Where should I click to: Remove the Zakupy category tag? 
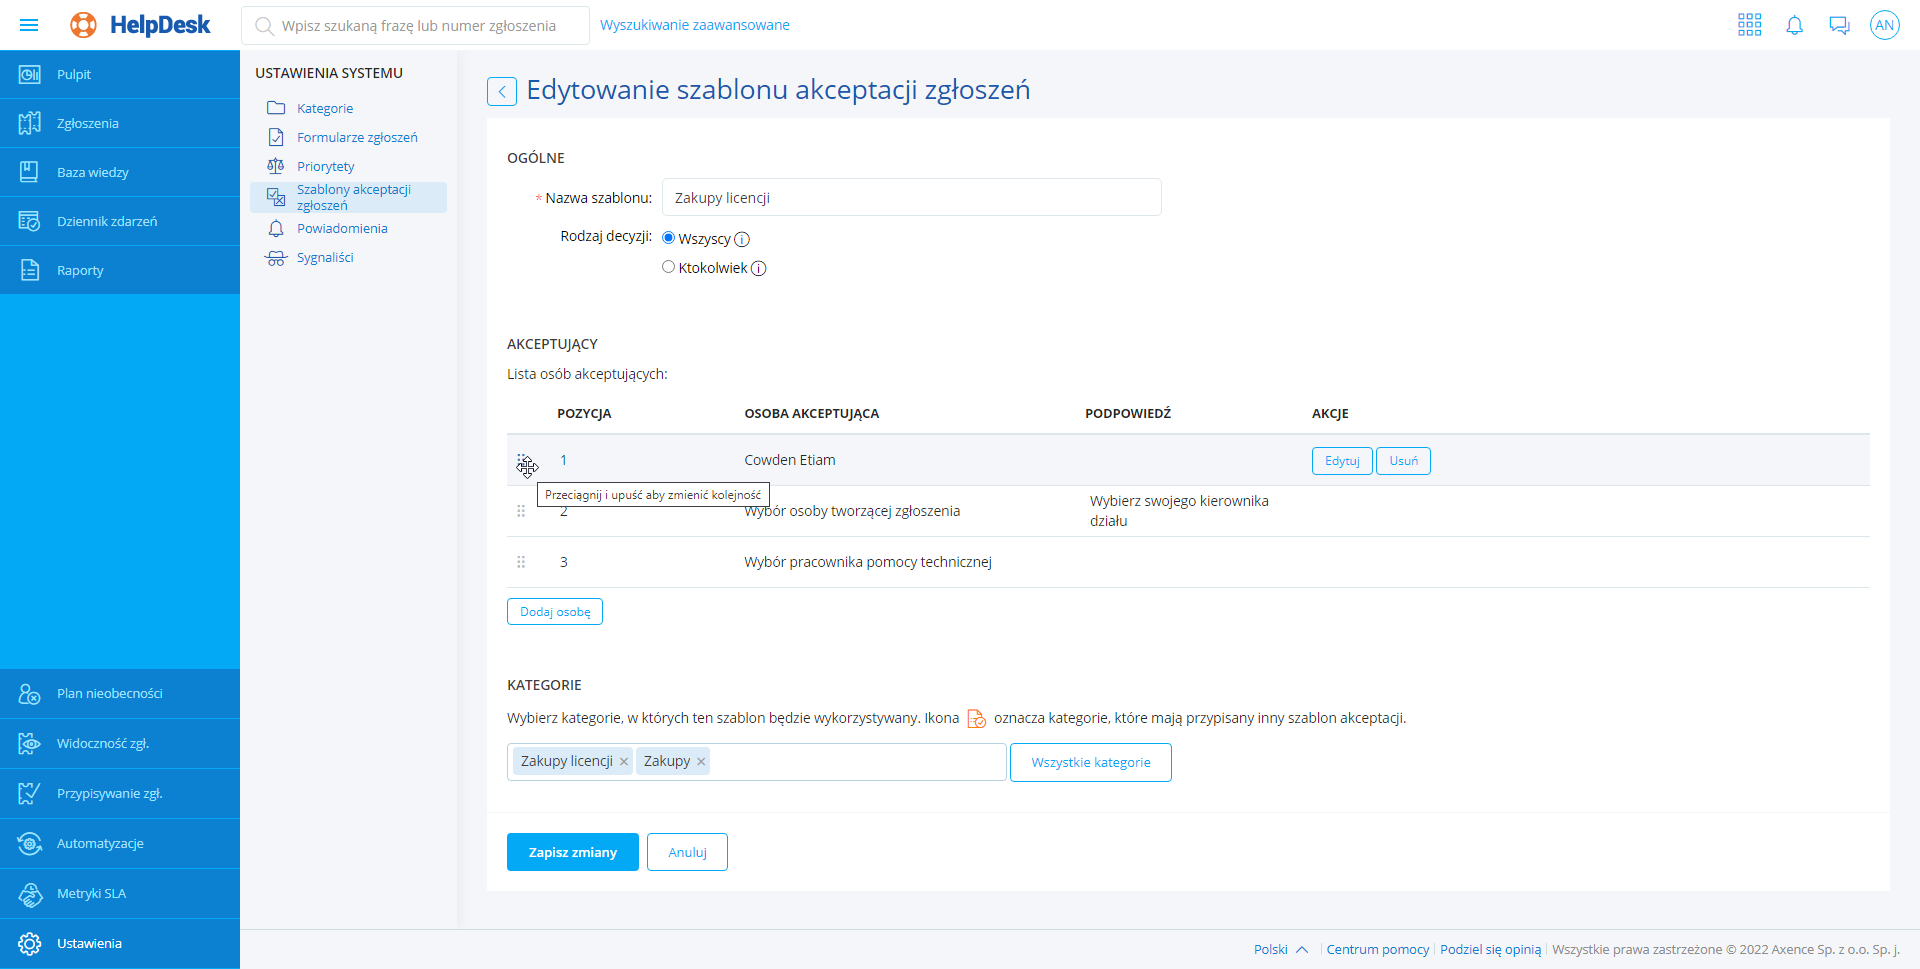701,762
